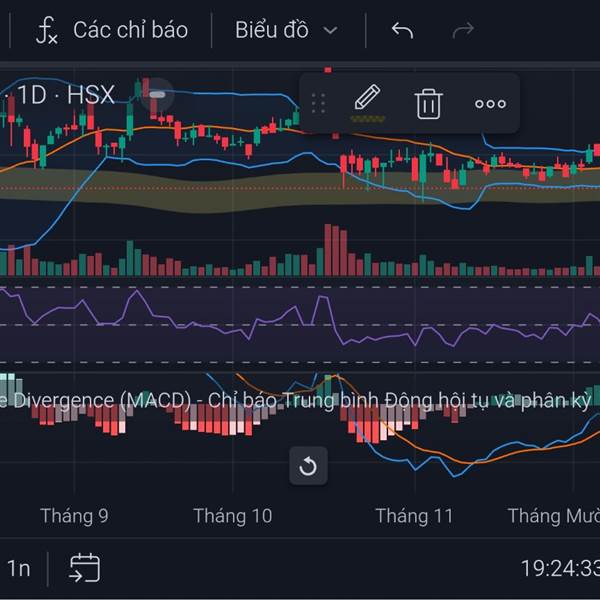The height and width of the screenshot is (600, 600).
Task: Reset the chart view
Action: [x=308, y=466]
